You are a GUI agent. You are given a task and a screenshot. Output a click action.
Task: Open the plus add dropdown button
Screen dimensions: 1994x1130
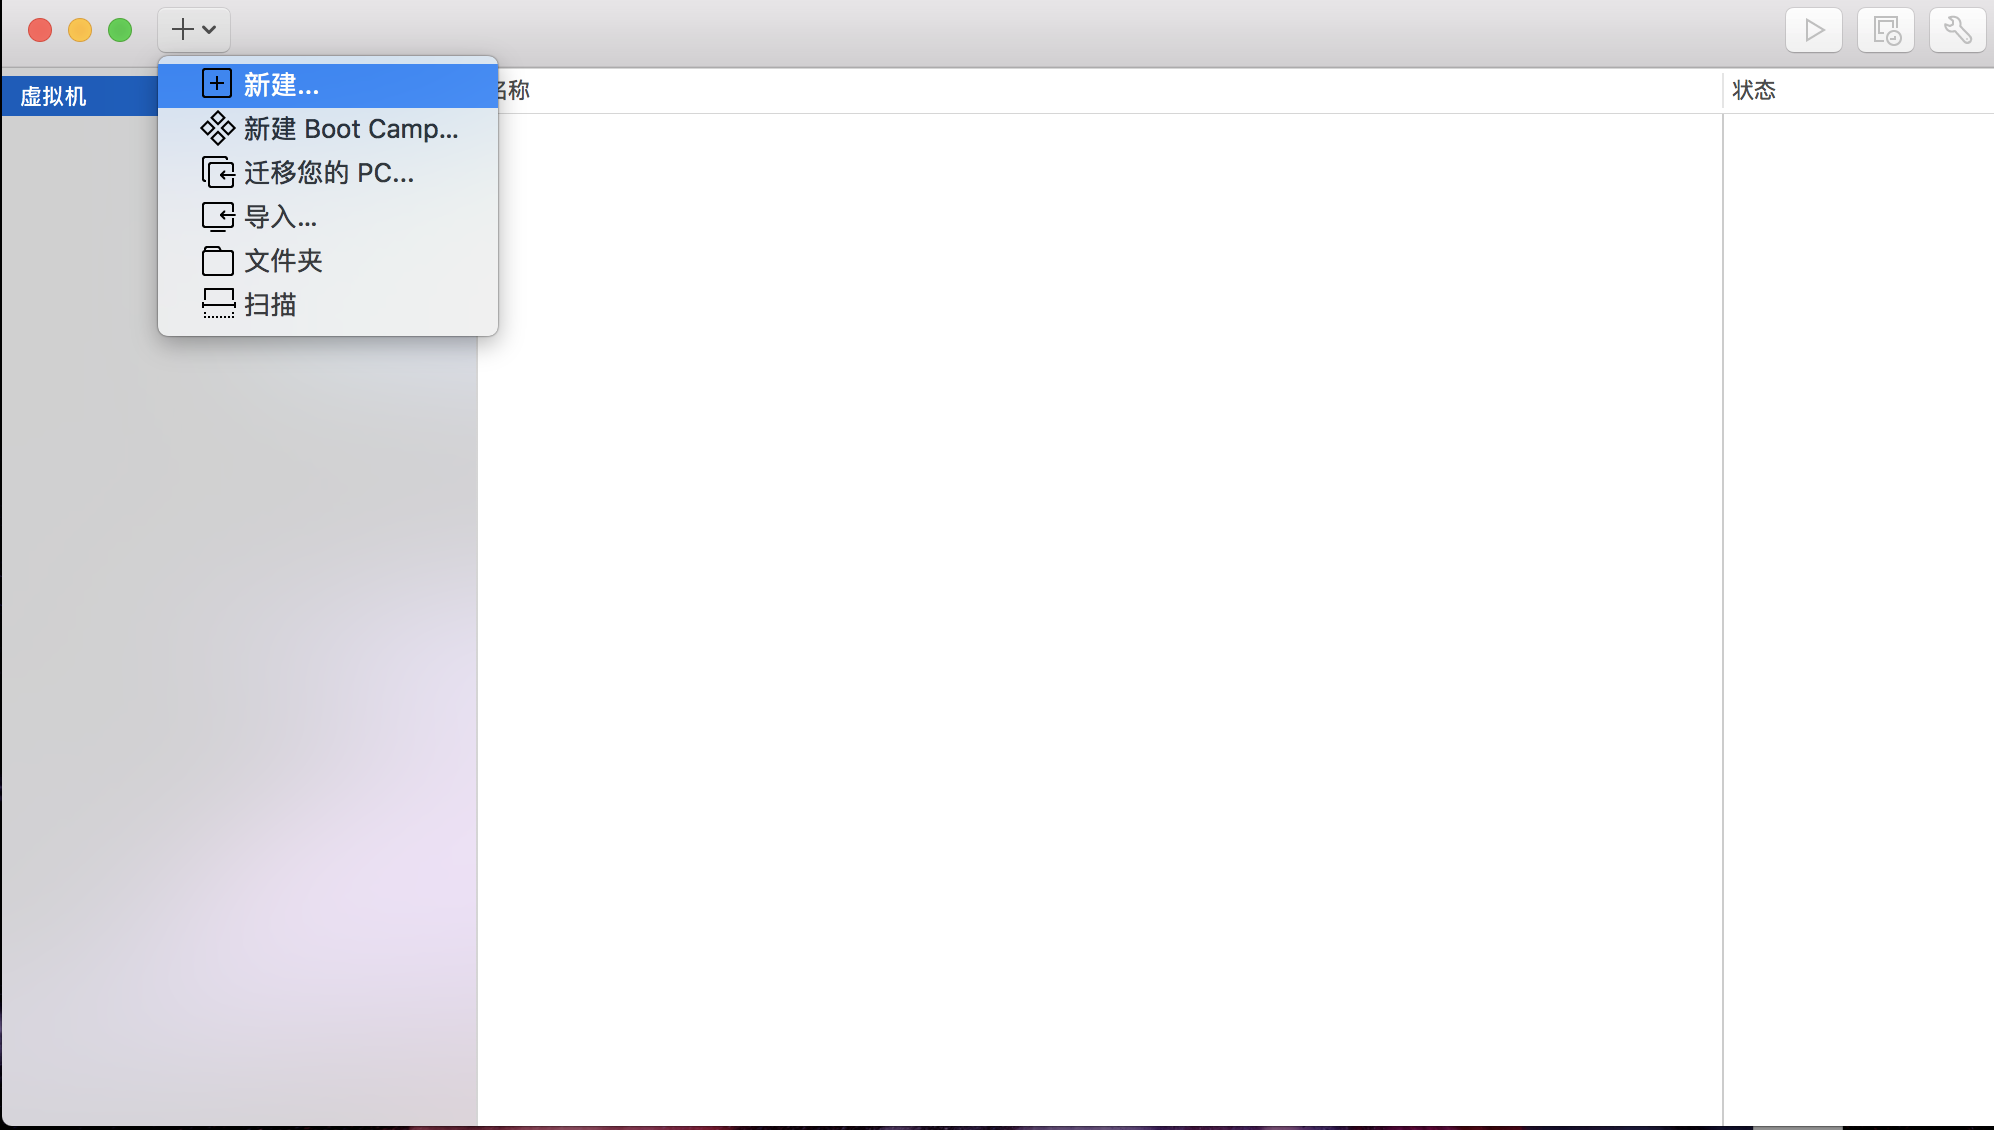(194, 30)
